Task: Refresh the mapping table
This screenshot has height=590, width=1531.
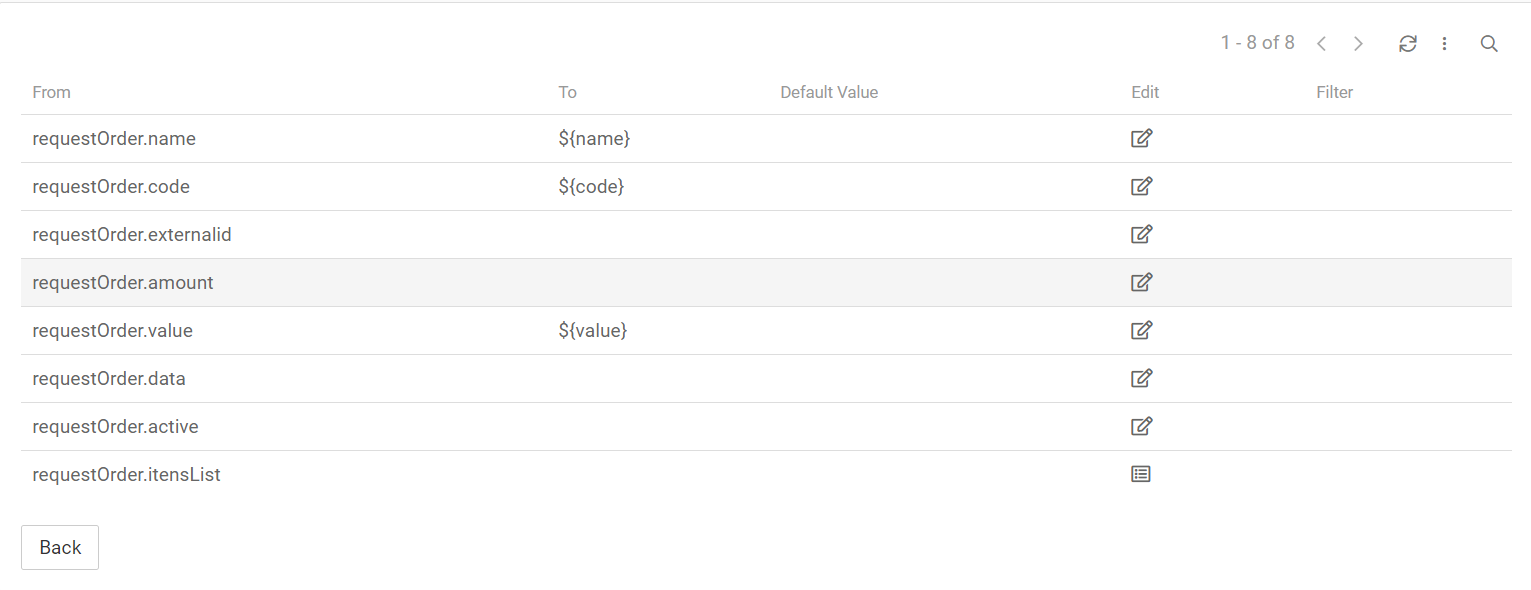Action: coord(1408,44)
